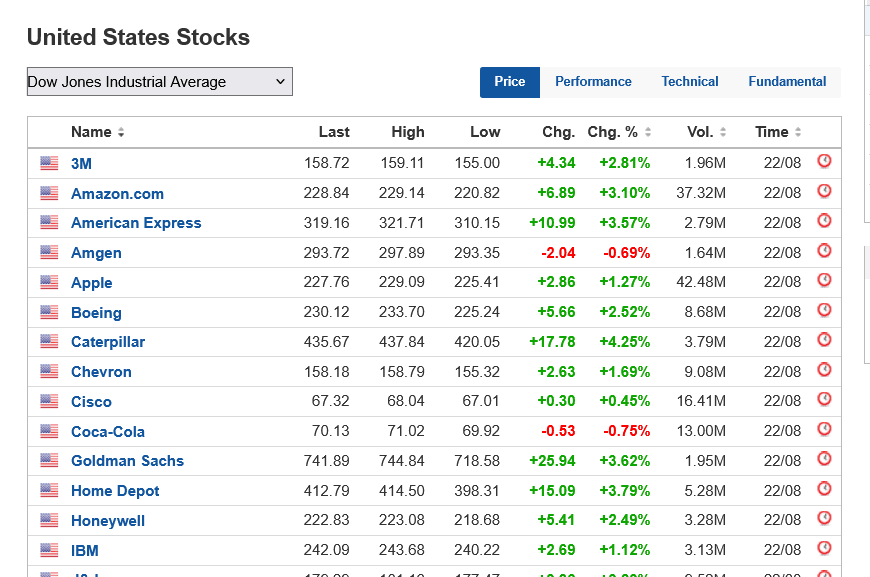Click the clock icon in the Coca-Cola row
This screenshot has height=577, width=870.
(824, 429)
